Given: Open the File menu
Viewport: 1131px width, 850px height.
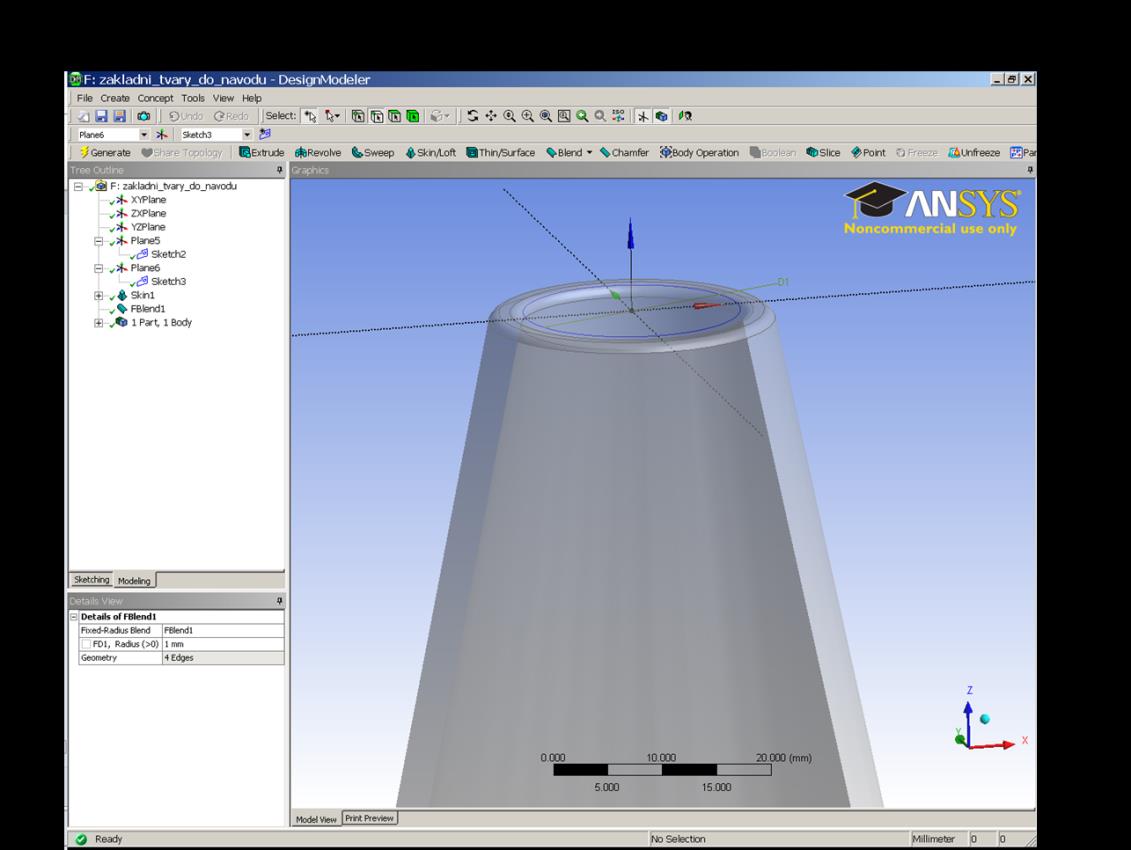Looking at the screenshot, I should pyautogui.click(x=84, y=98).
